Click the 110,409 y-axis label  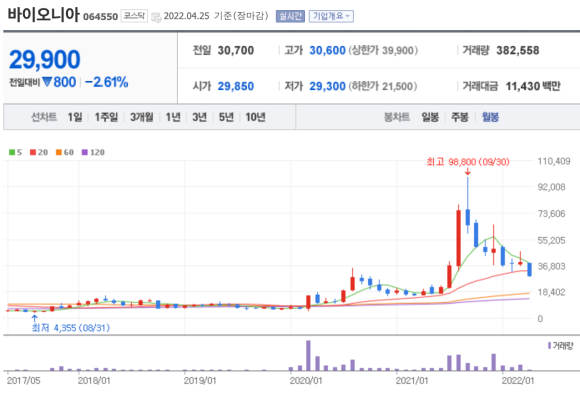click(x=554, y=161)
